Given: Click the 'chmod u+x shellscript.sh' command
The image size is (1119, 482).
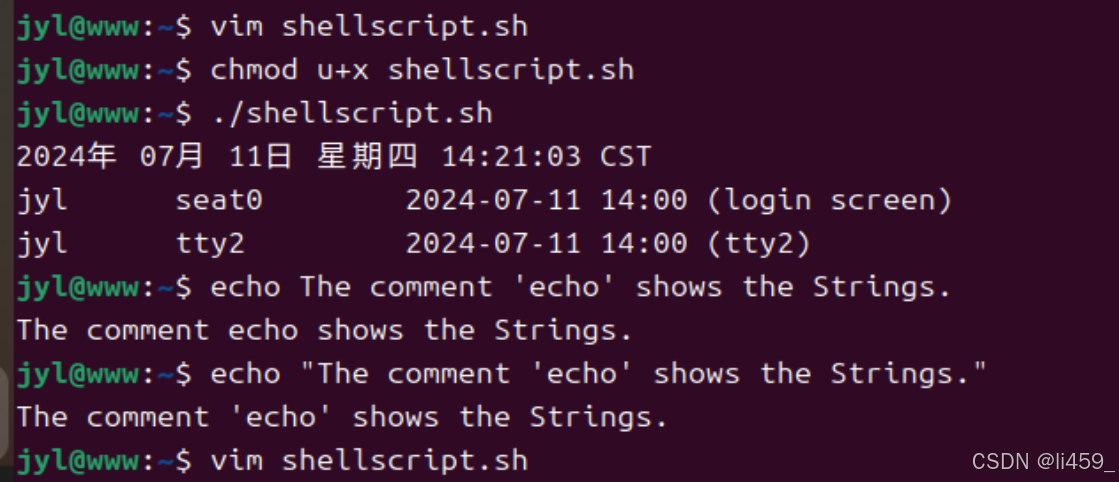Looking at the screenshot, I should coord(422,70).
